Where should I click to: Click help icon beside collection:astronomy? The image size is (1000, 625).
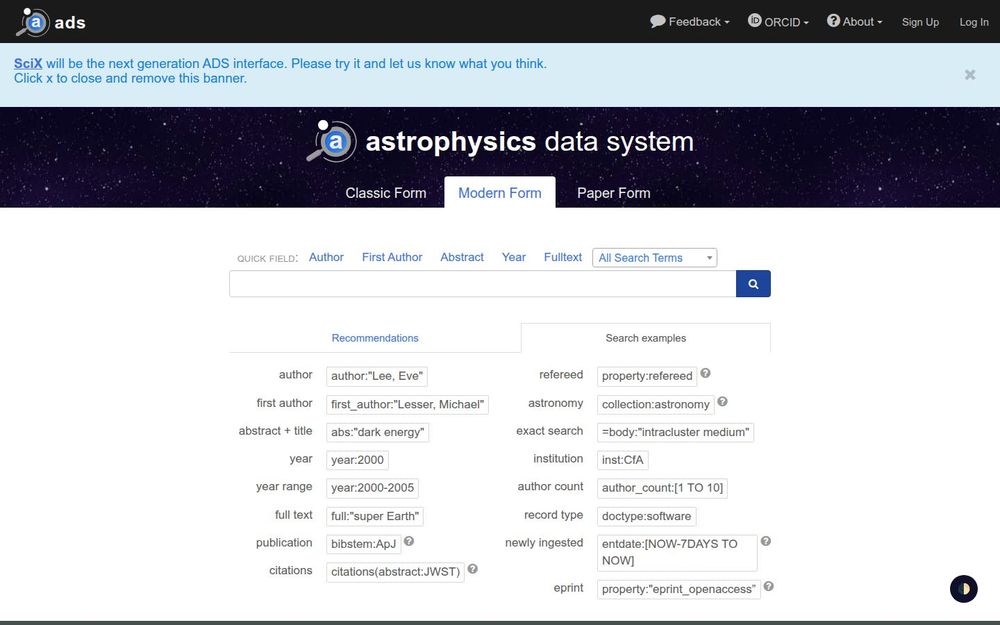click(x=723, y=401)
